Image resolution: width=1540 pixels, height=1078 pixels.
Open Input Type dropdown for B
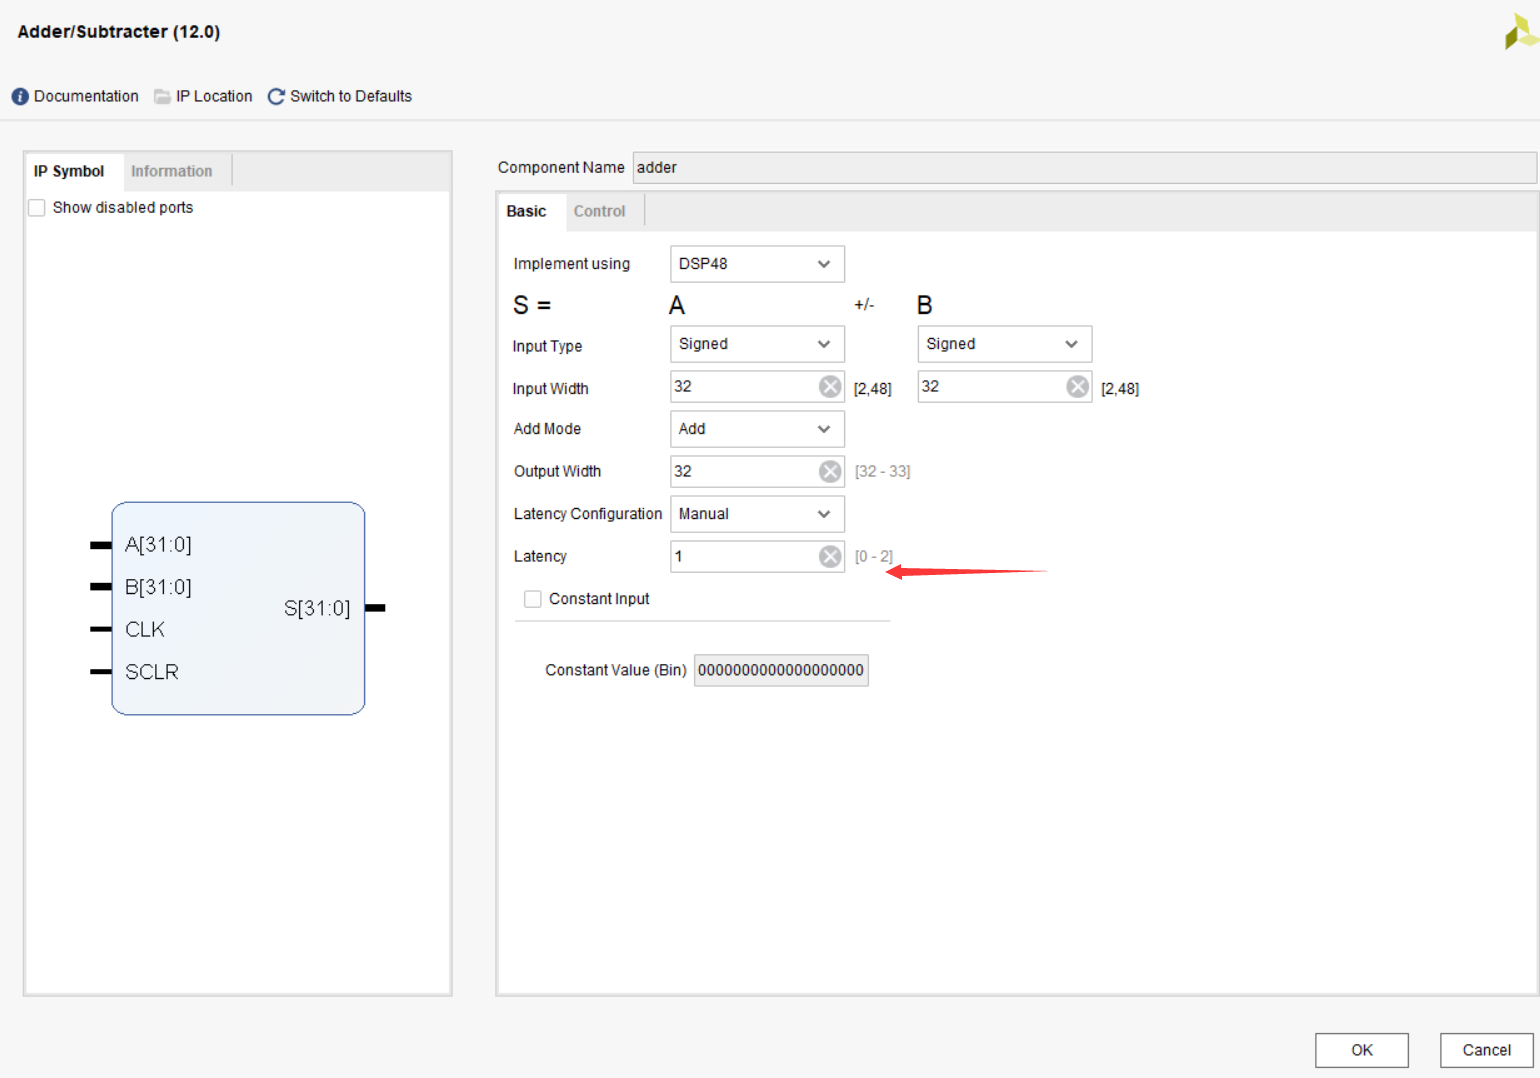(1004, 344)
